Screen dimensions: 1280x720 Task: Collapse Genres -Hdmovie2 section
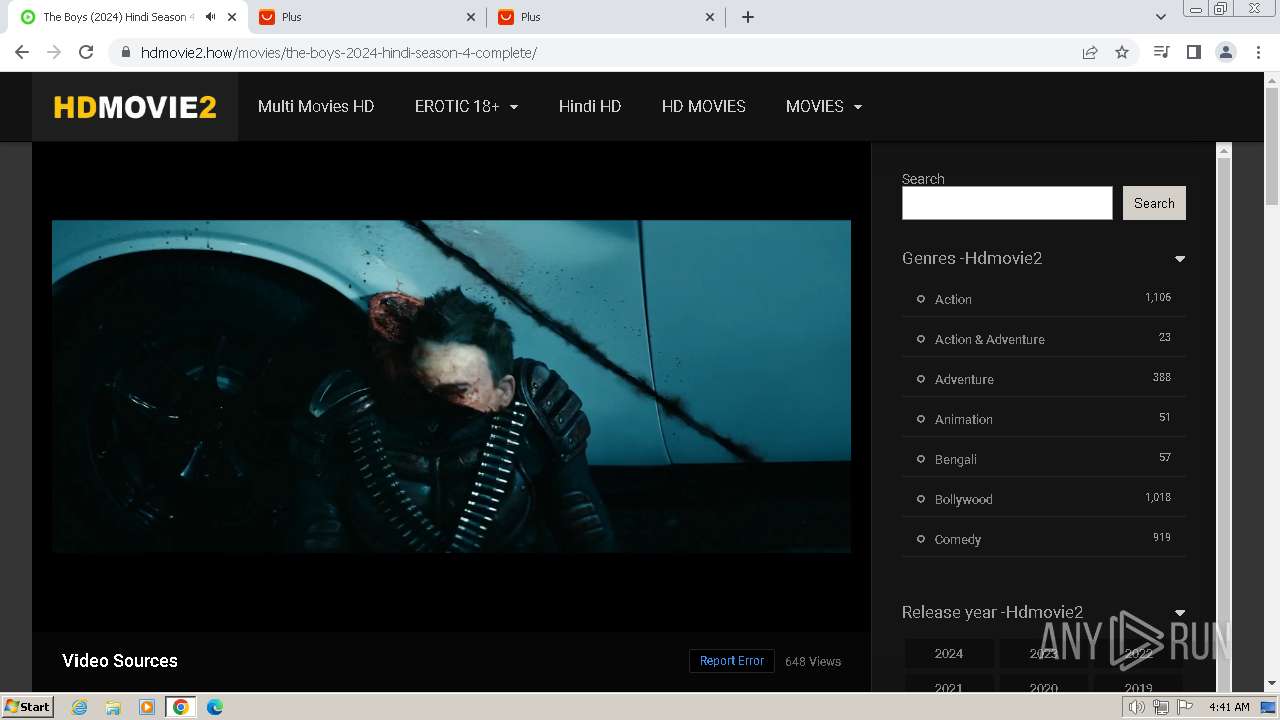[x=1180, y=259]
